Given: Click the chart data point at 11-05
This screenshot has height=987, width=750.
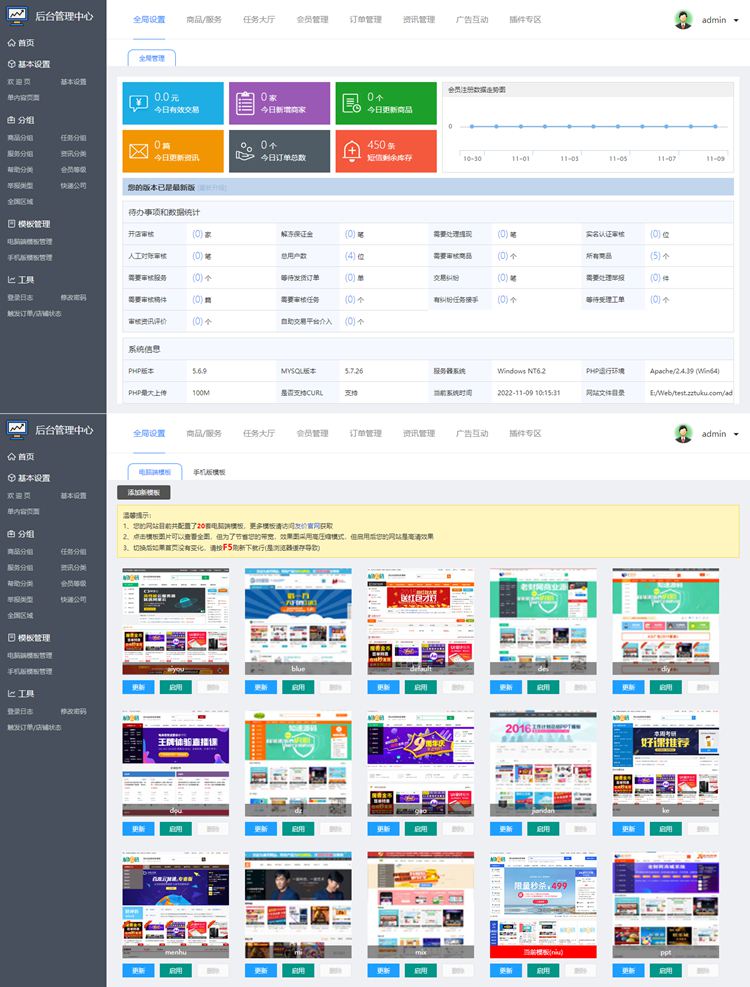Looking at the screenshot, I should pos(618,127).
